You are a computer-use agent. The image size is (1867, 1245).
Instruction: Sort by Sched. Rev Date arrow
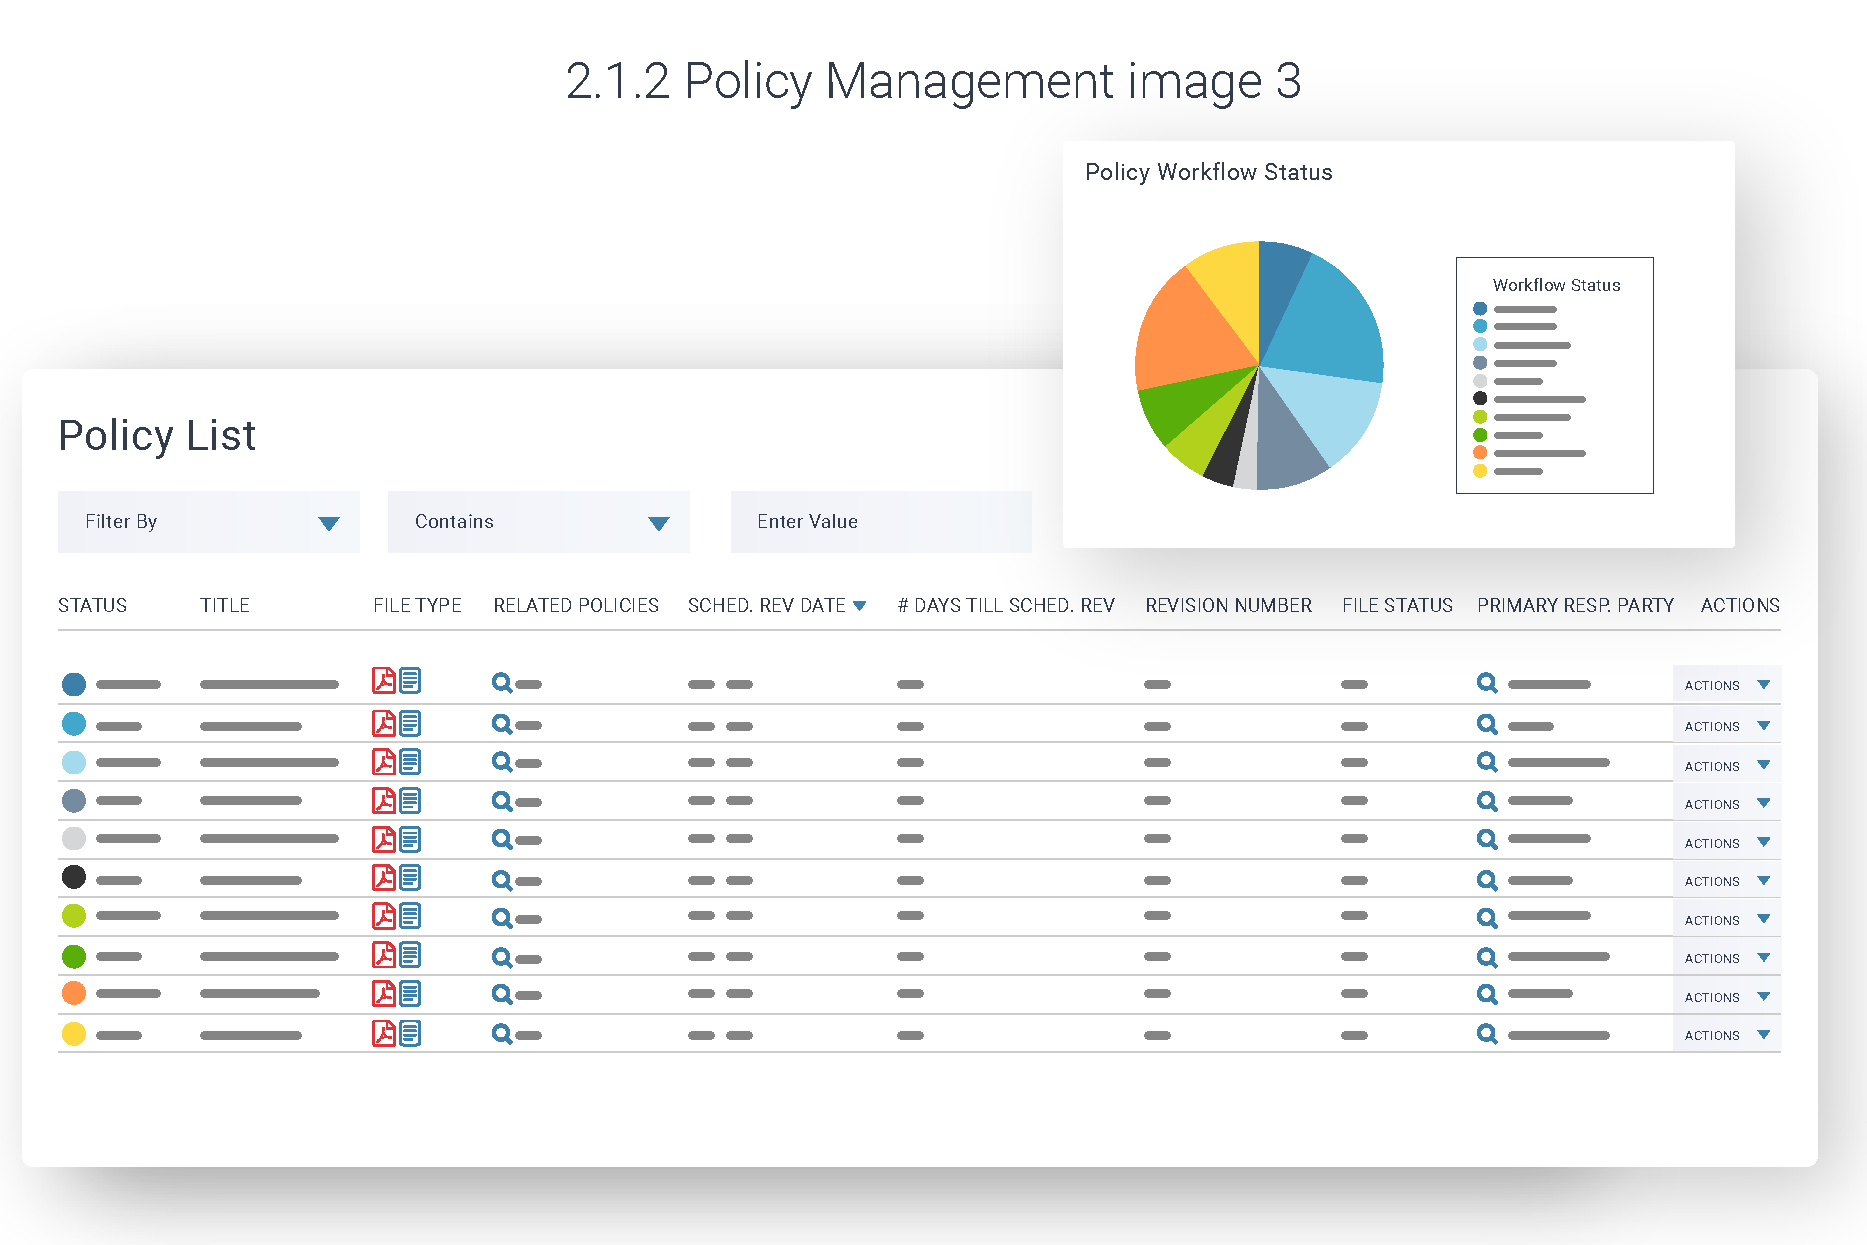coord(859,606)
